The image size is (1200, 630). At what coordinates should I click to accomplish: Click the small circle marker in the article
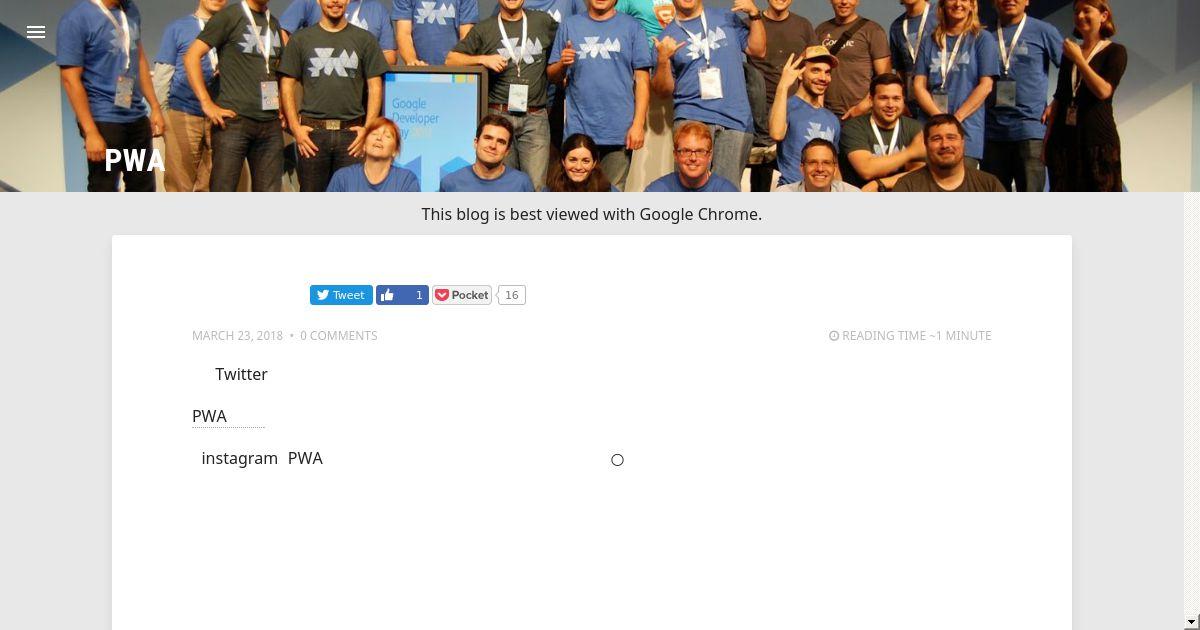coord(617,460)
